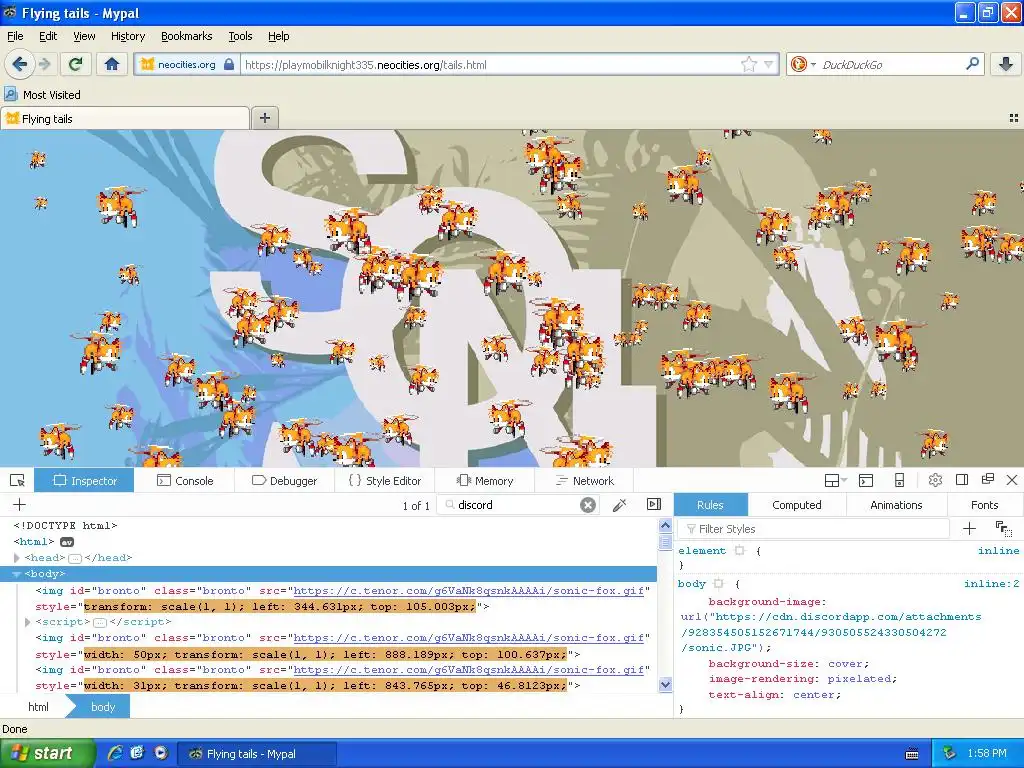Image resolution: width=1024 pixels, height=768 pixels.
Task: Open a new tab with plus button
Action: click(264, 118)
